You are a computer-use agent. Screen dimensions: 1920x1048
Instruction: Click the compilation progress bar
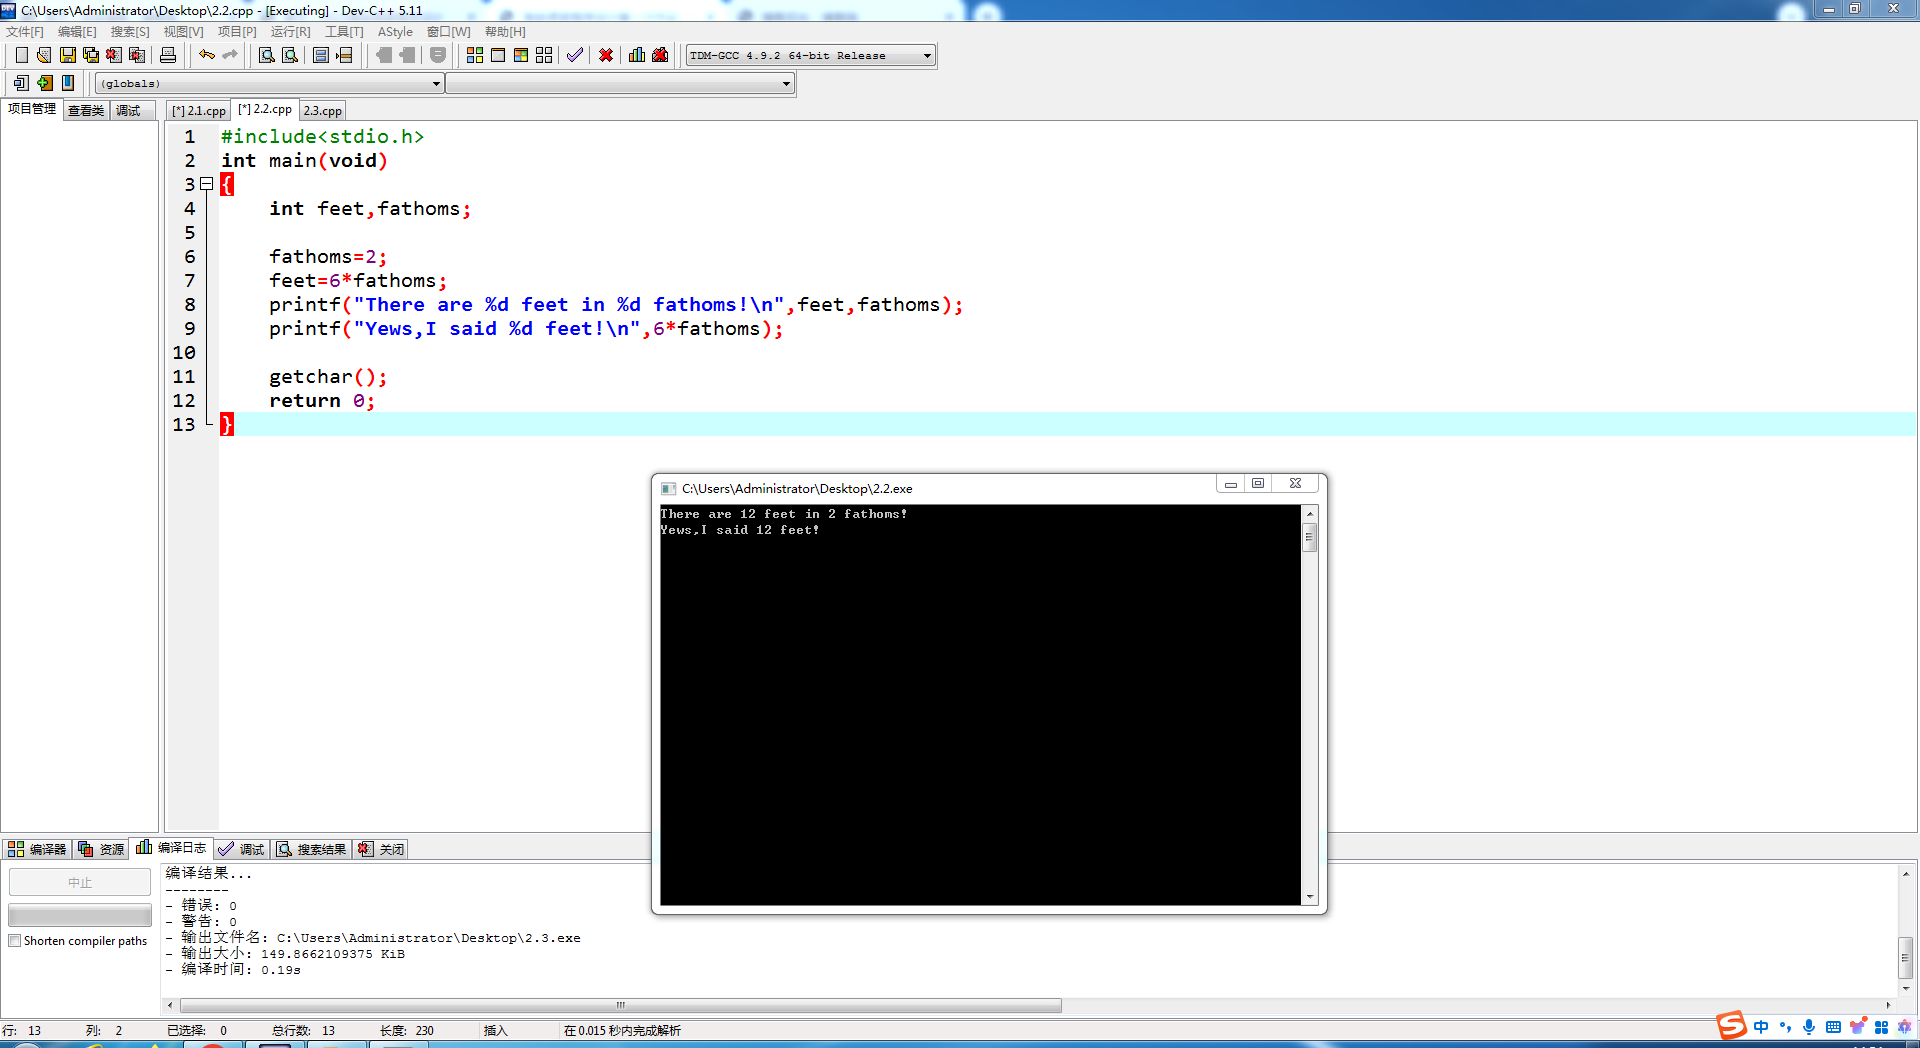80,915
